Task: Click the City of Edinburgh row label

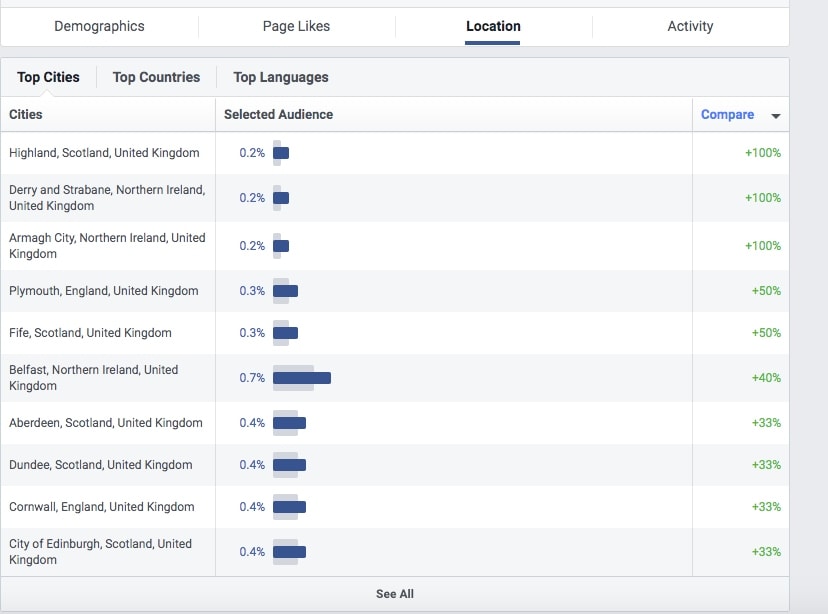Action: pos(100,552)
